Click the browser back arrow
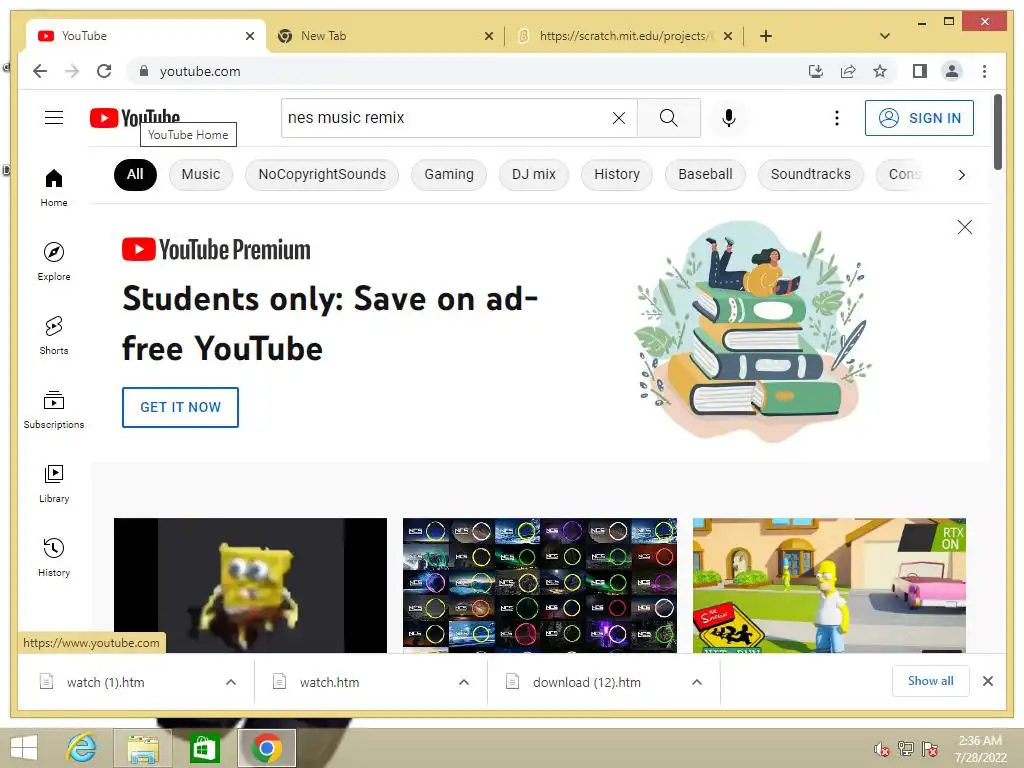Image resolution: width=1024 pixels, height=768 pixels. pos(40,71)
